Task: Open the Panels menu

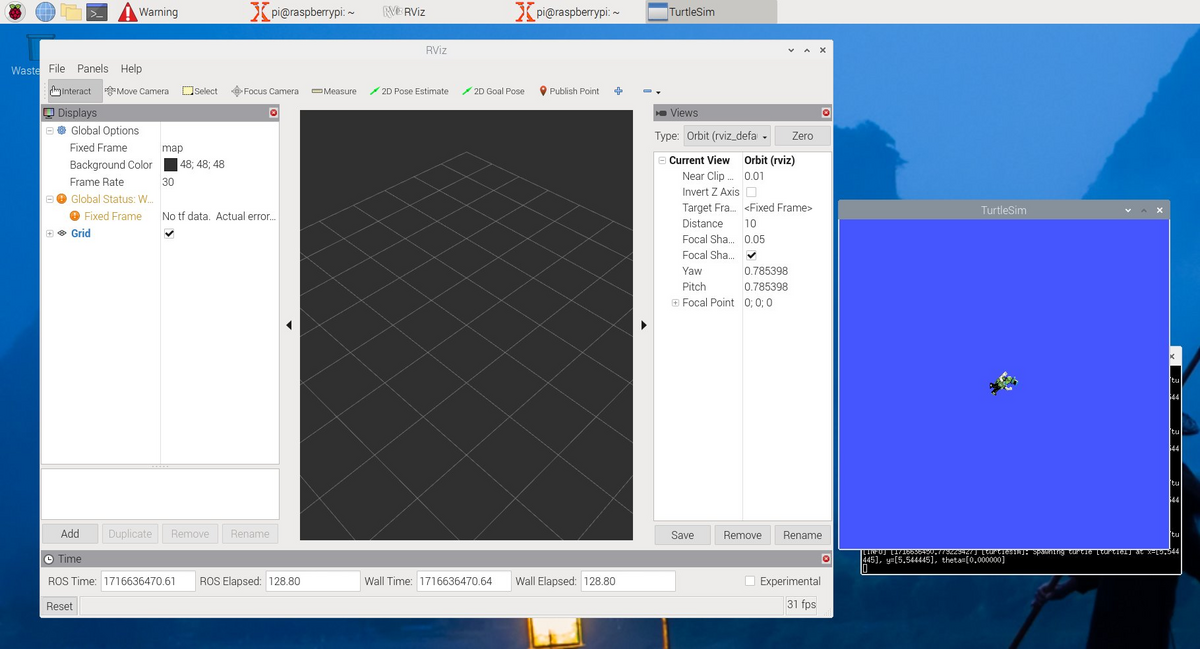Action: [93, 69]
